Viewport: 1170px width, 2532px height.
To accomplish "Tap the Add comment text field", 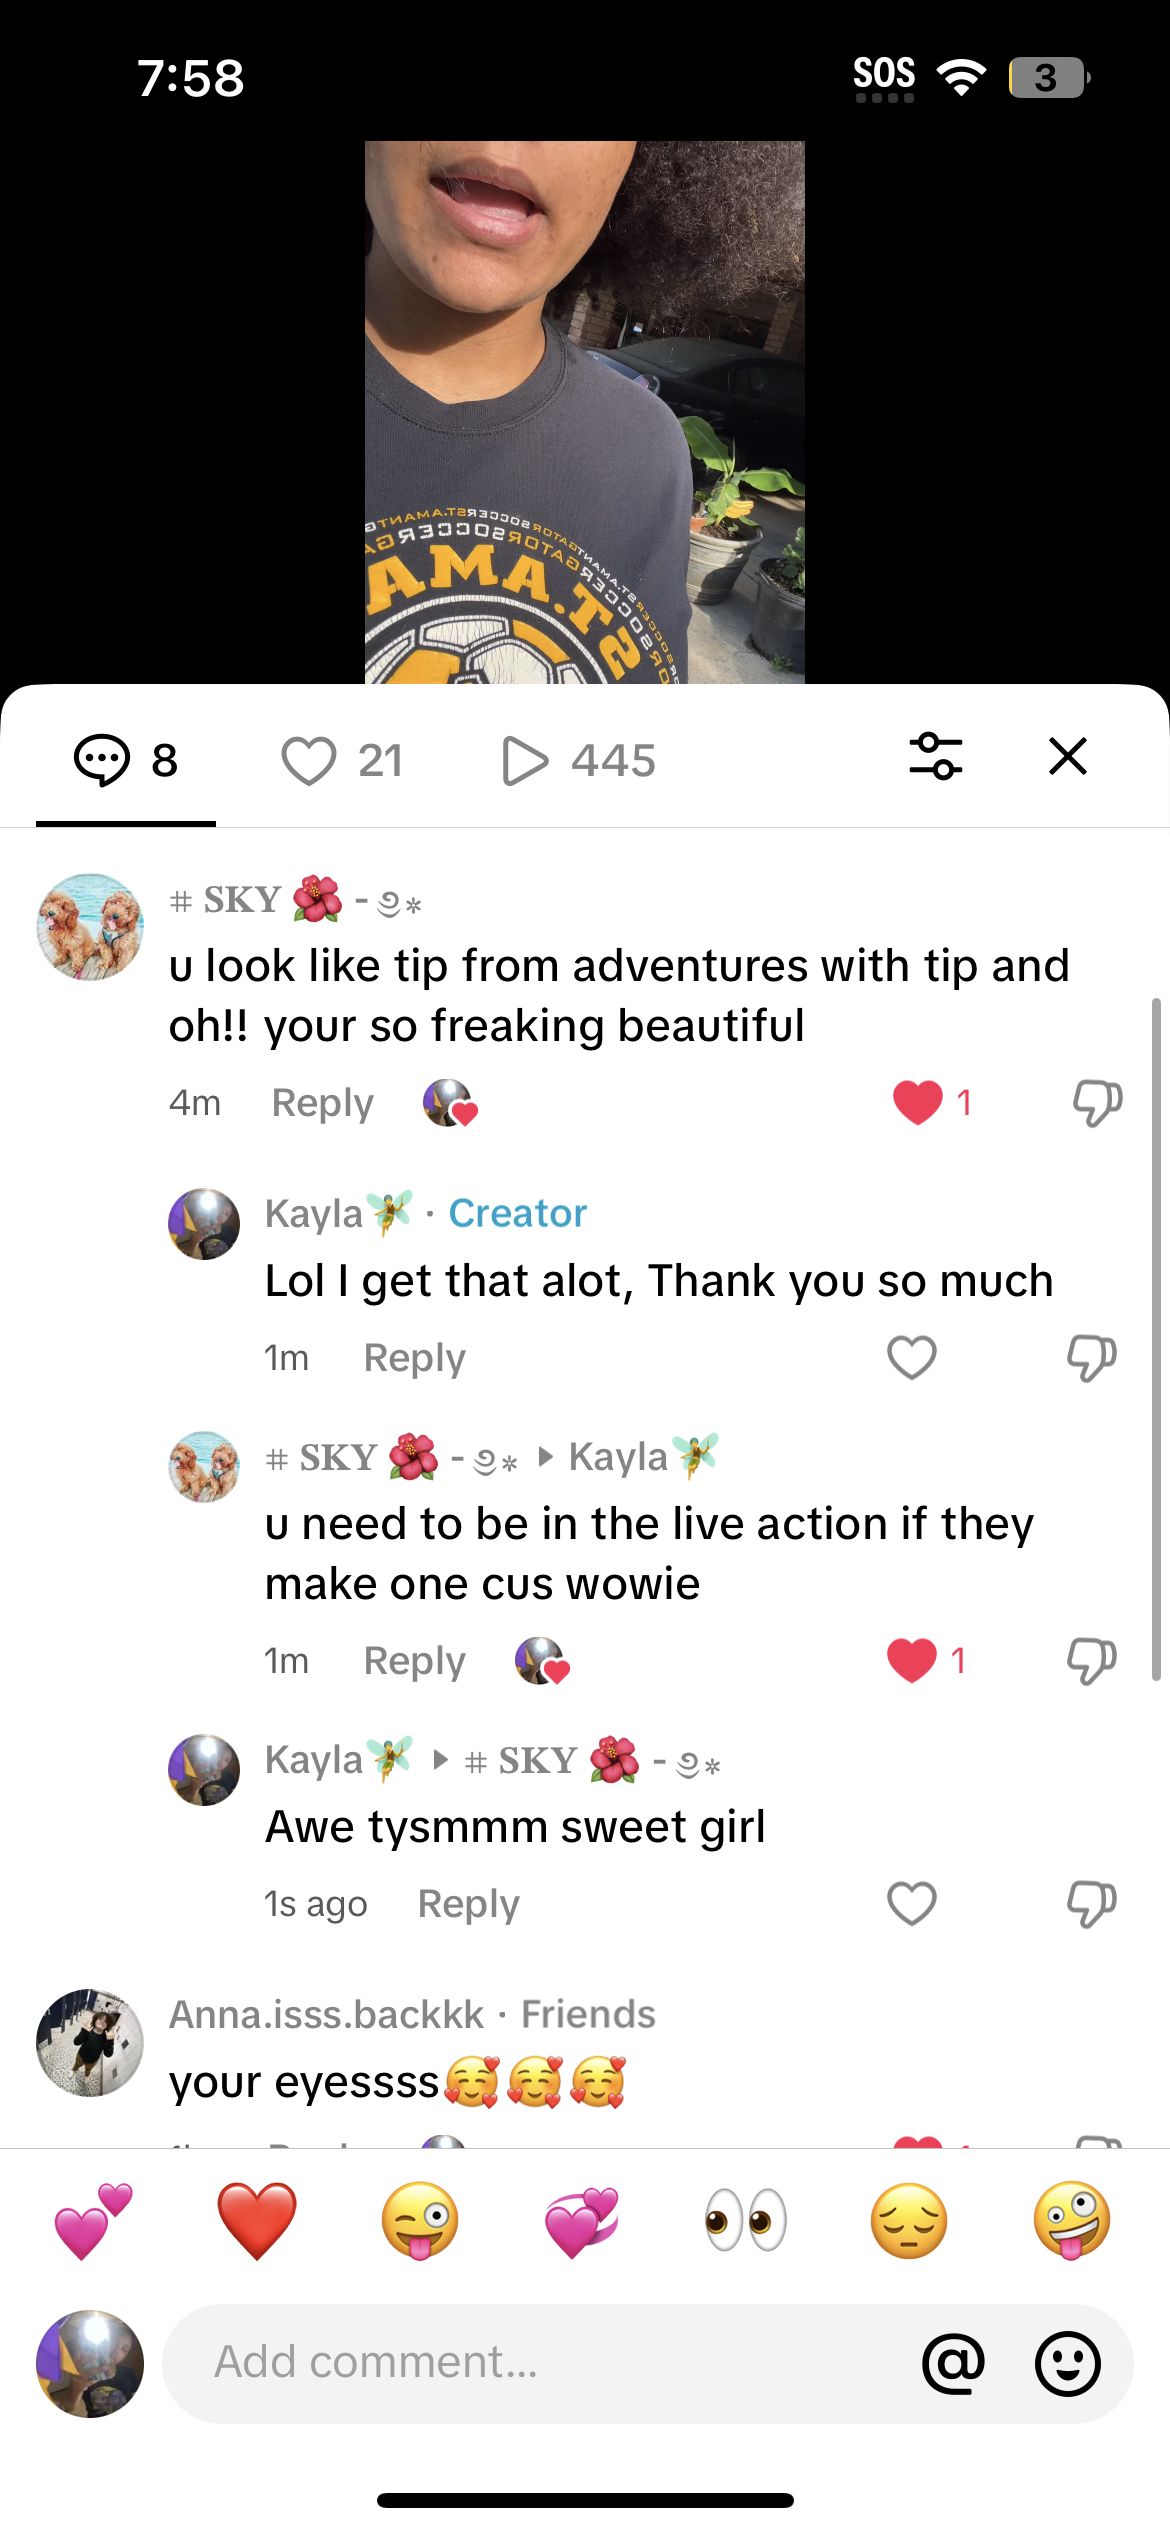I will coord(540,2363).
